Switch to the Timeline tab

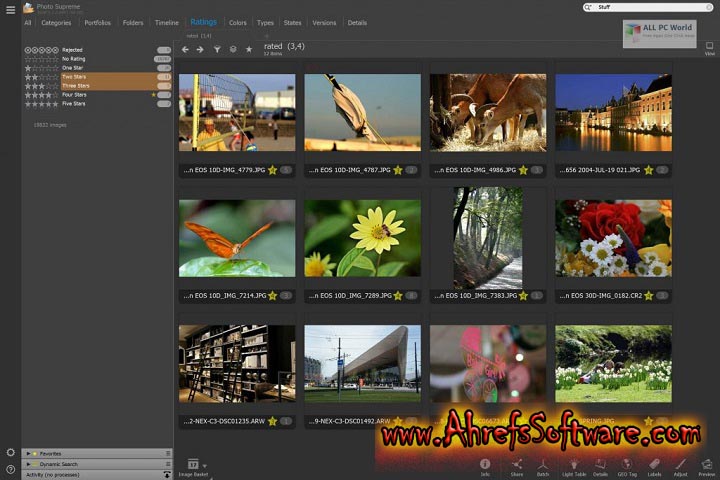(167, 23)
